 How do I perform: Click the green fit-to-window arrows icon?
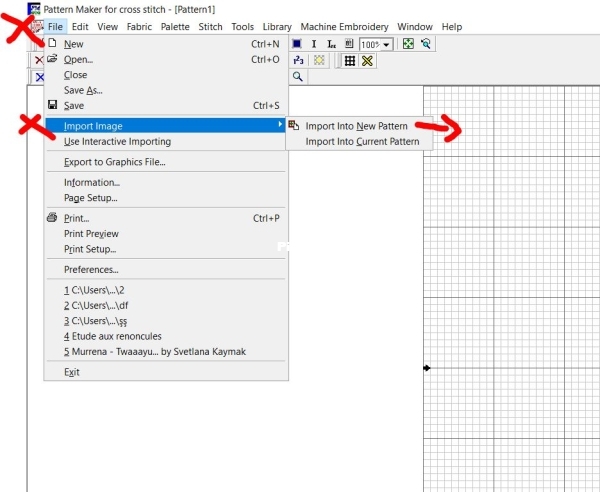point(408,44)
